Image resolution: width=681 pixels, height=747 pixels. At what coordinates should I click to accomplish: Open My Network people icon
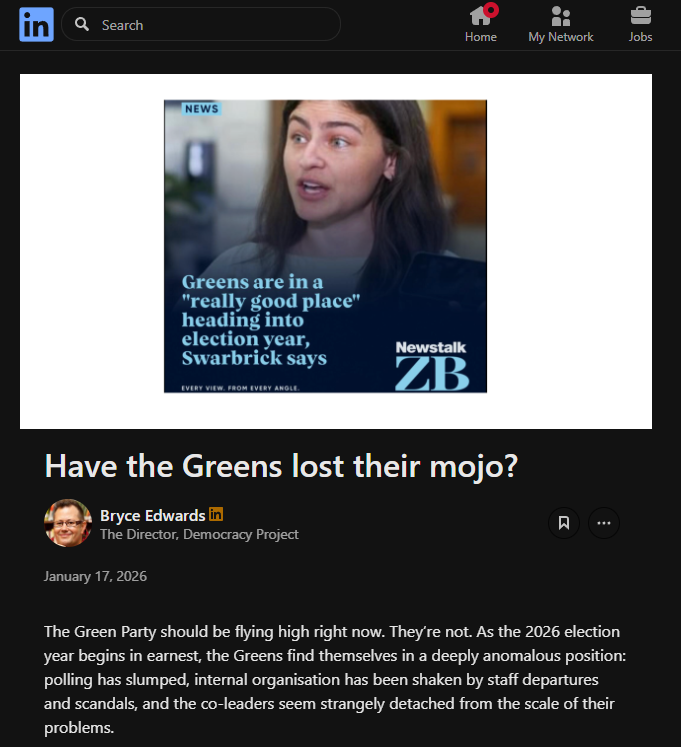pos(560,16)
